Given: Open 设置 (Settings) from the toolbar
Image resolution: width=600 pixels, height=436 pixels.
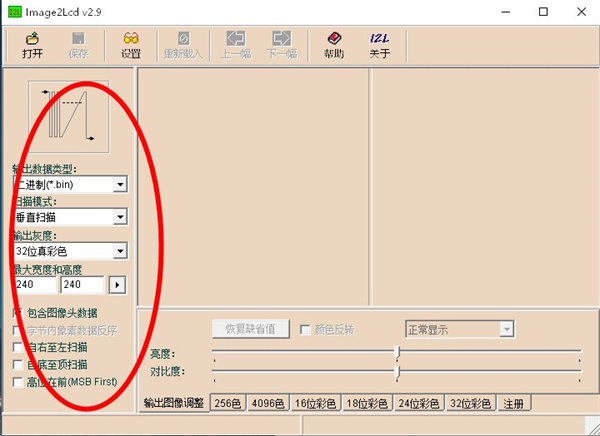Looking at the screenshot, I should pyautogui.click(x=130, y=45).
